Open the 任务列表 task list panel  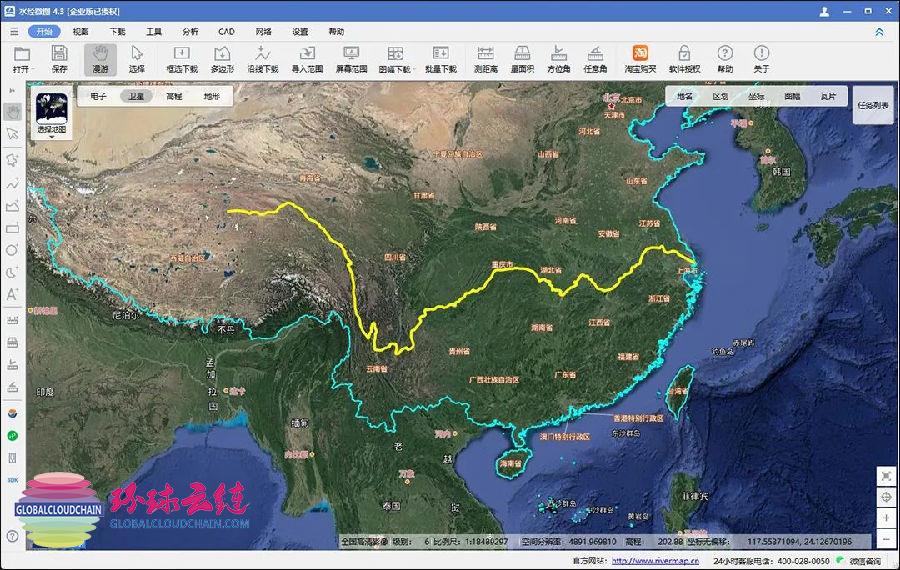[x=872, y=104]
